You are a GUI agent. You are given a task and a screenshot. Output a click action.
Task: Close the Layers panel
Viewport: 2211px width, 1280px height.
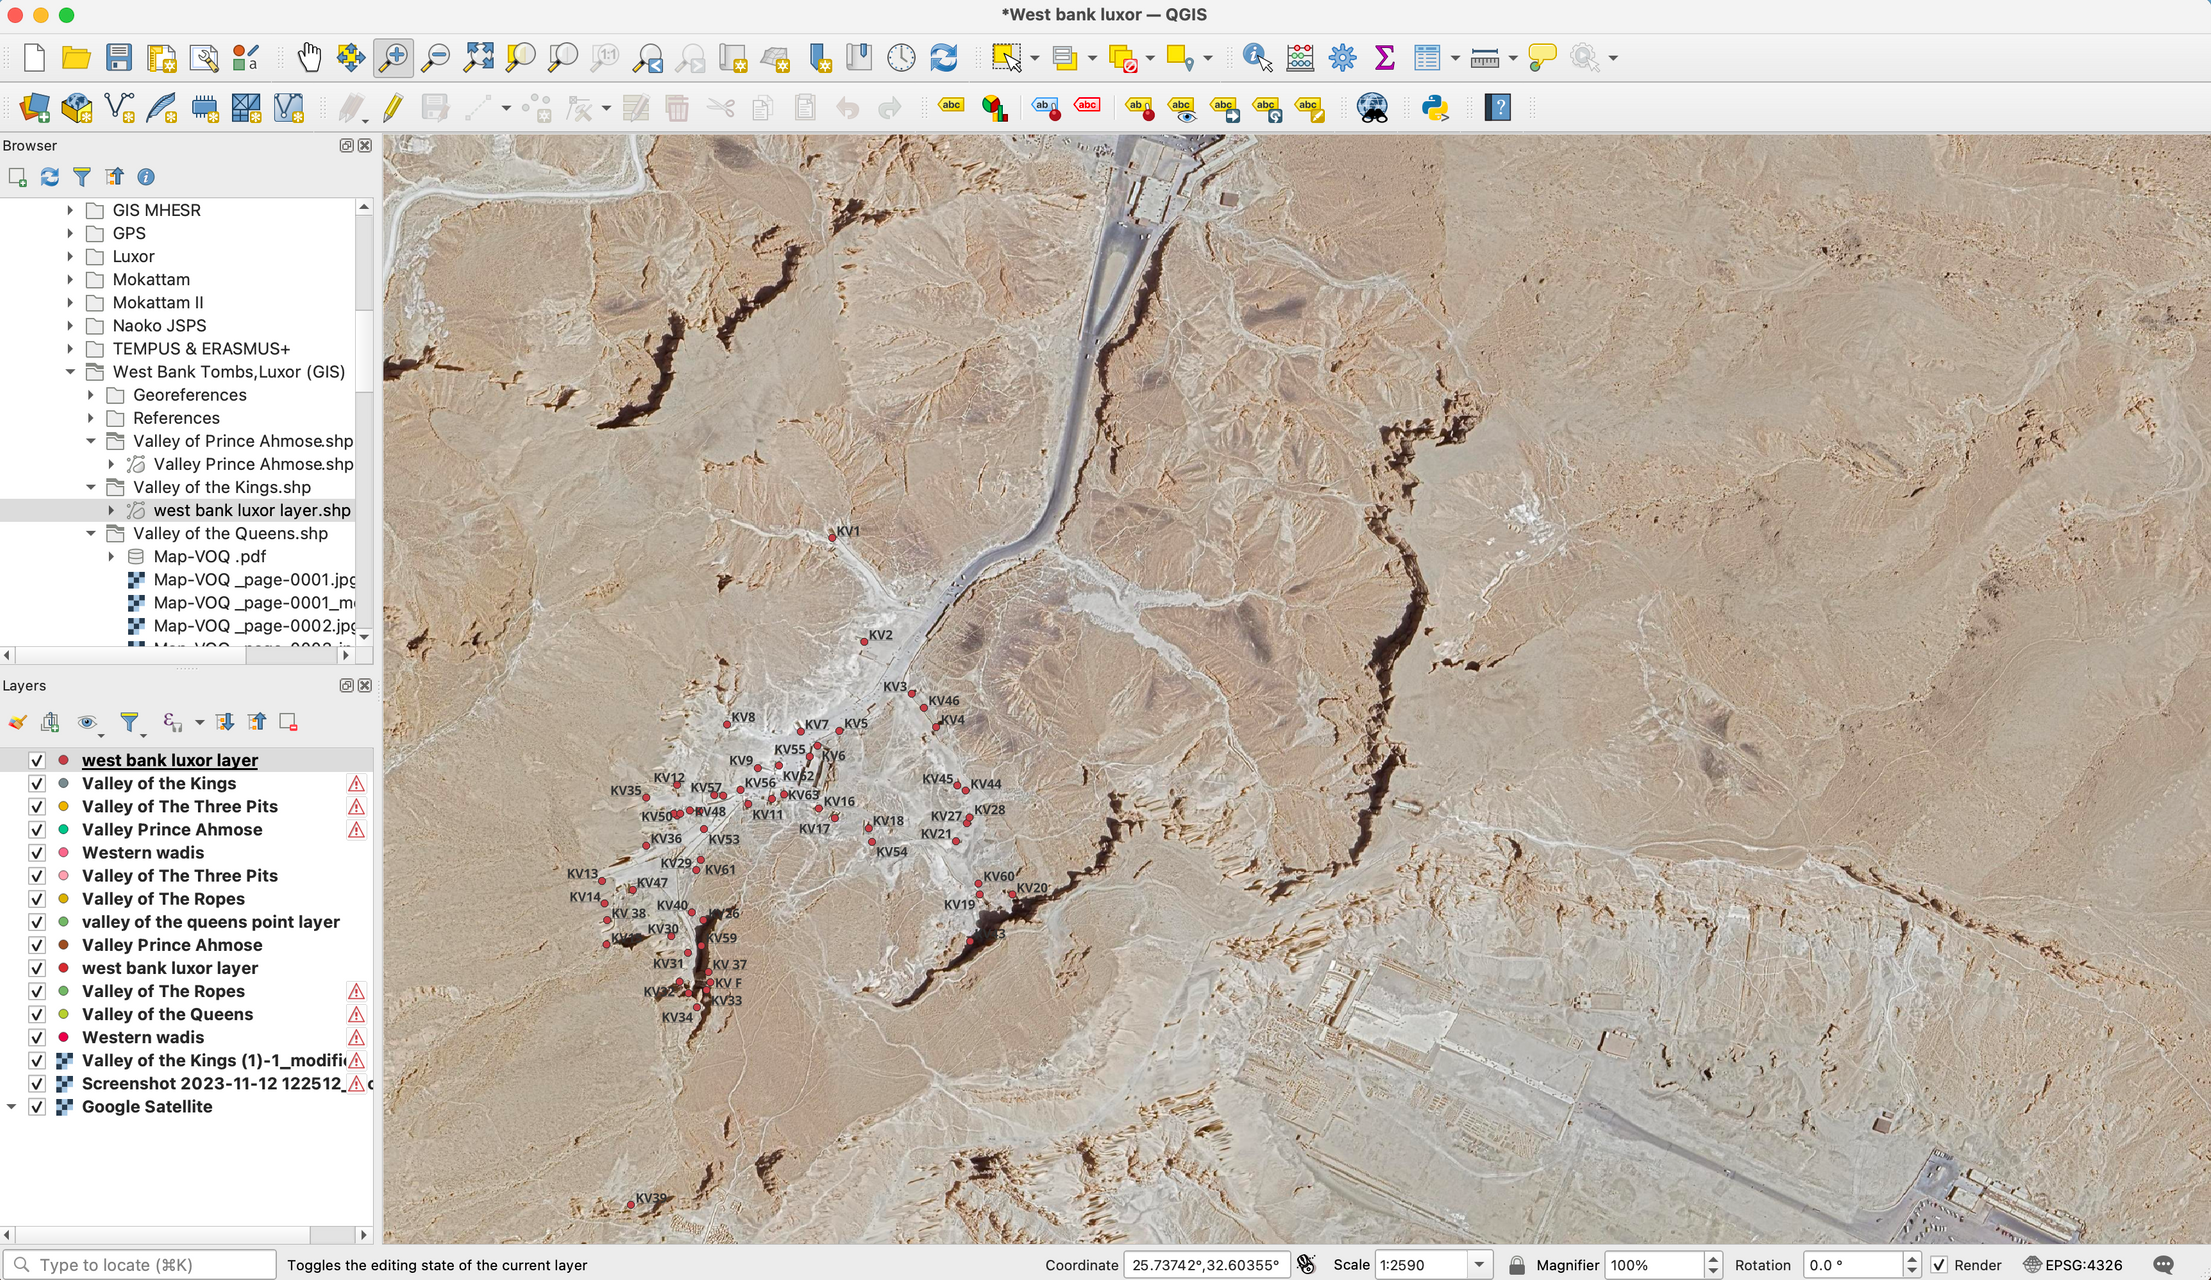click(365, 685)
